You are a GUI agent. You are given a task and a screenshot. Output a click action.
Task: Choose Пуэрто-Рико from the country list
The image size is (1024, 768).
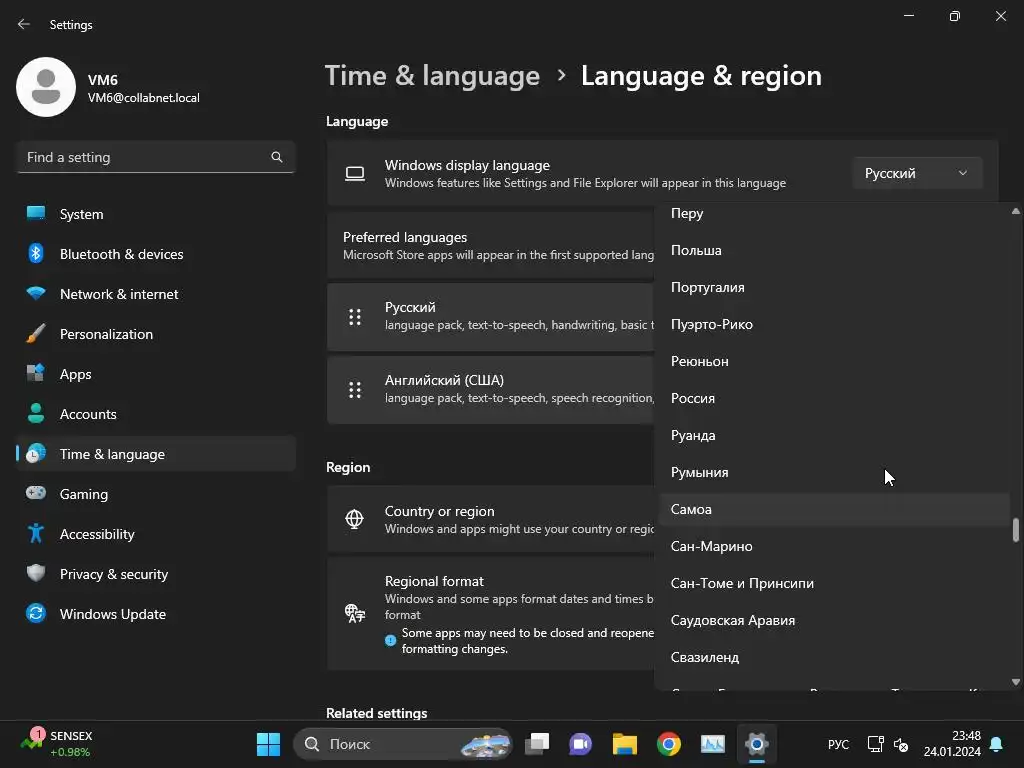click(x=833, y=325)
